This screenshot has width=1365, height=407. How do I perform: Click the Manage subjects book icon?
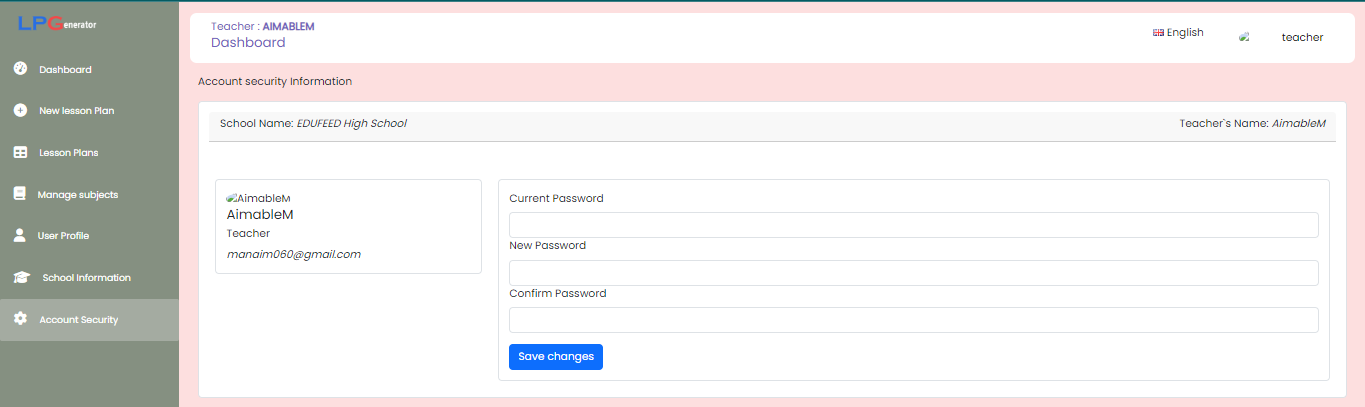click(x=20, y=194)
